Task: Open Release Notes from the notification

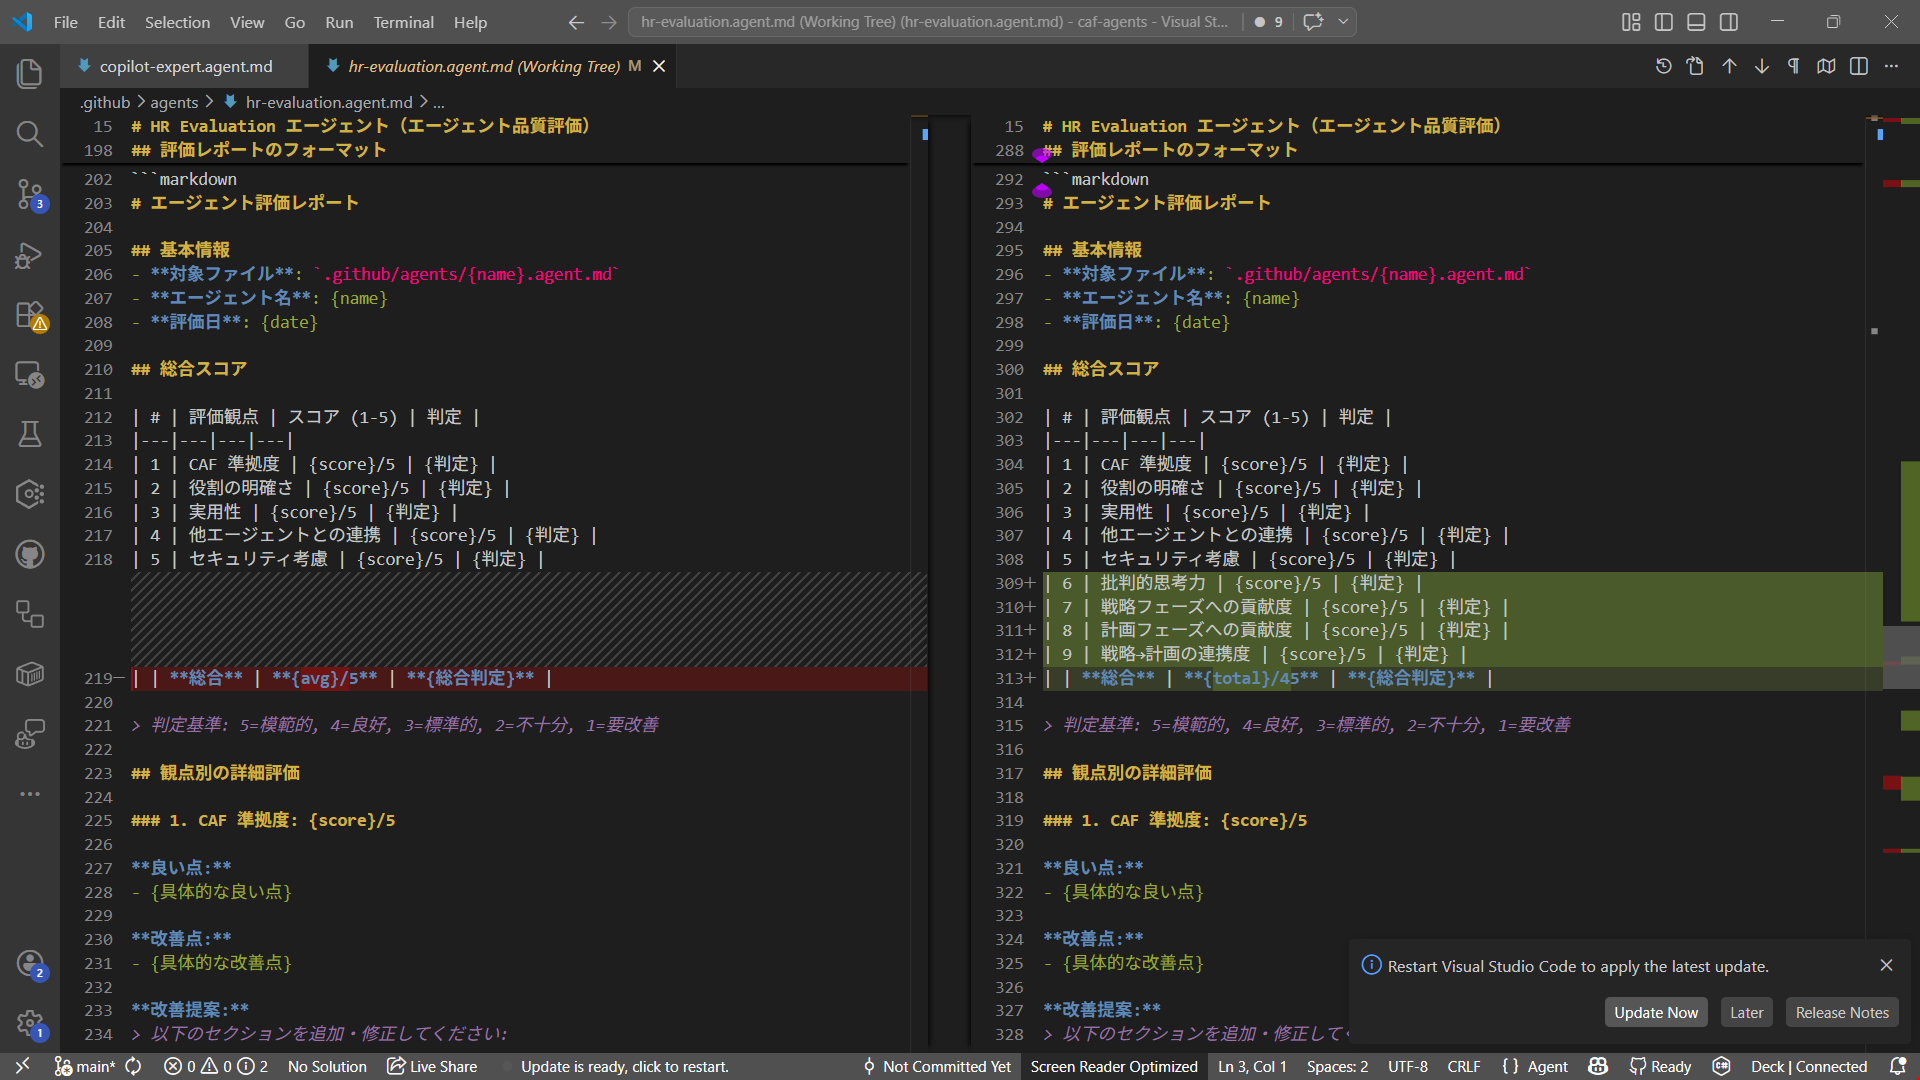Action: coord(1842,1012)
